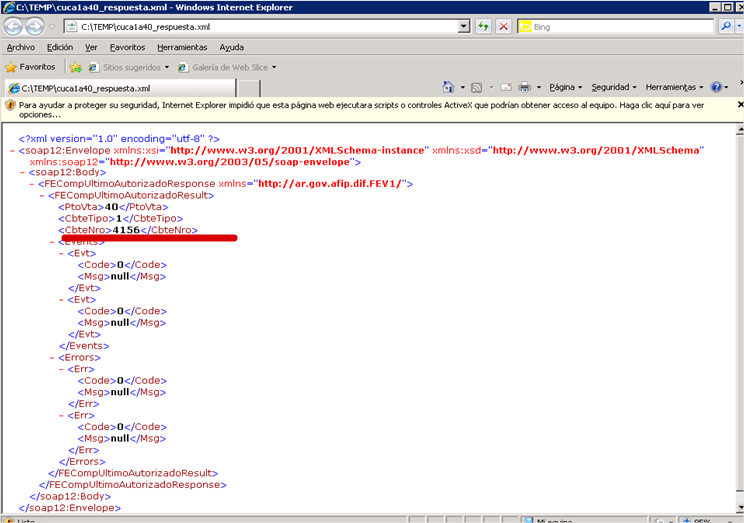744x523 pixels.
Task: Collapse the first Evt node
Action: point(61,253)
